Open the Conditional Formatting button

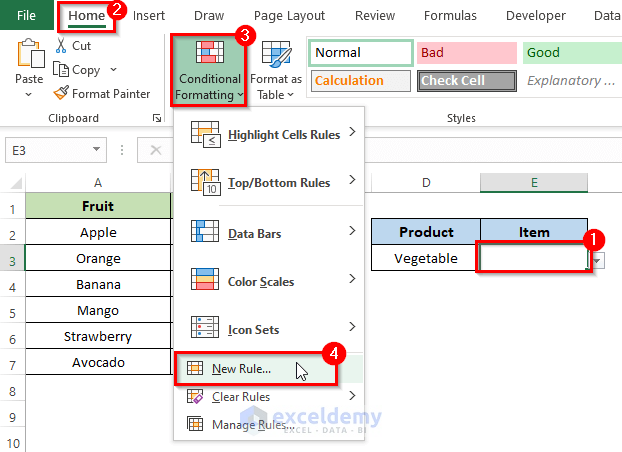click(x=209, y=70)
